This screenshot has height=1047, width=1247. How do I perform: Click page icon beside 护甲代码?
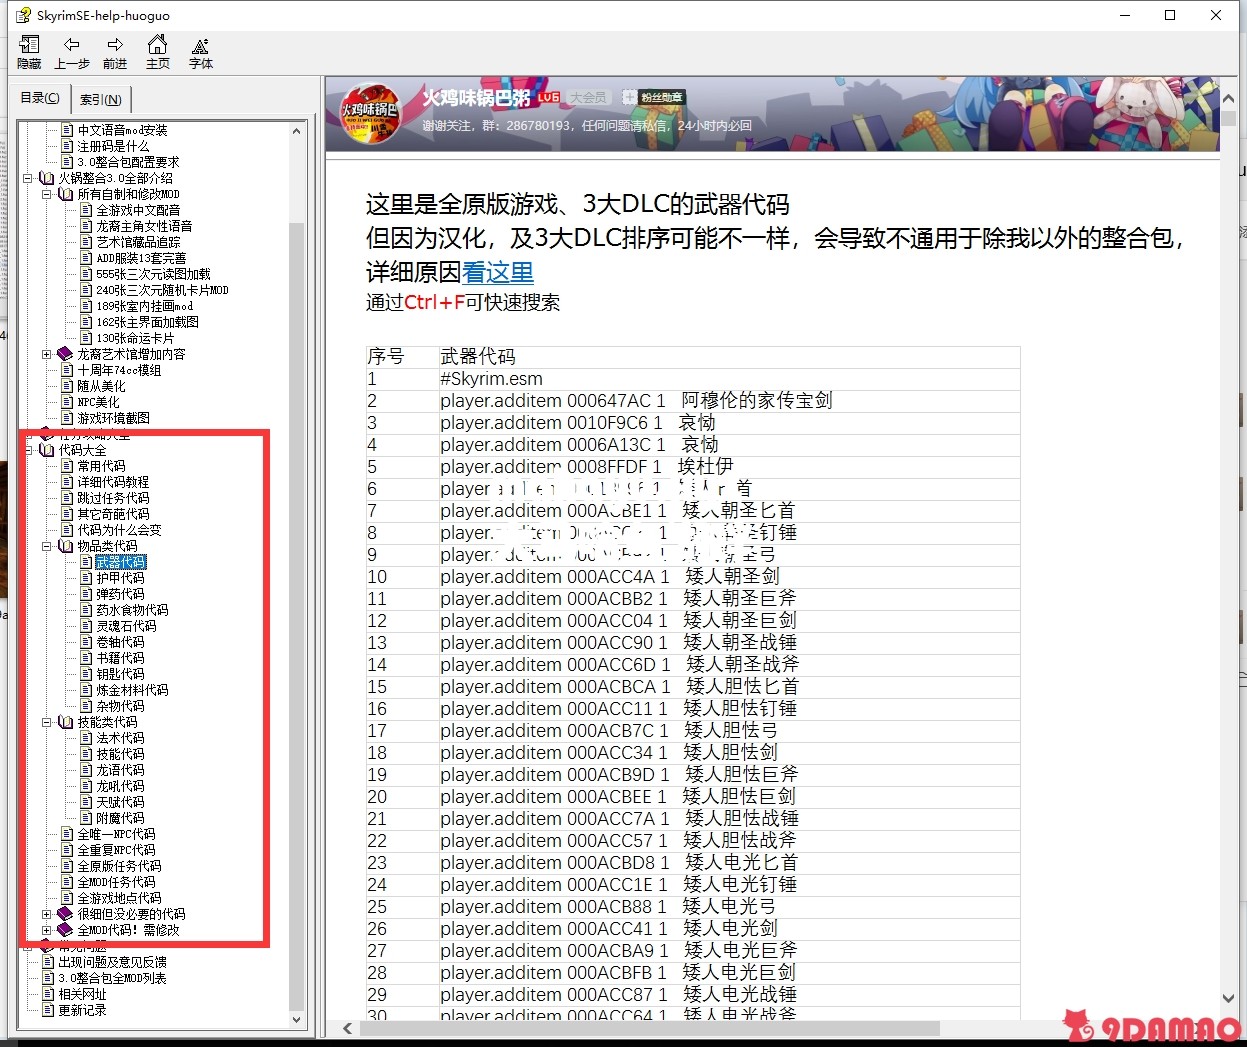[86, 578]
